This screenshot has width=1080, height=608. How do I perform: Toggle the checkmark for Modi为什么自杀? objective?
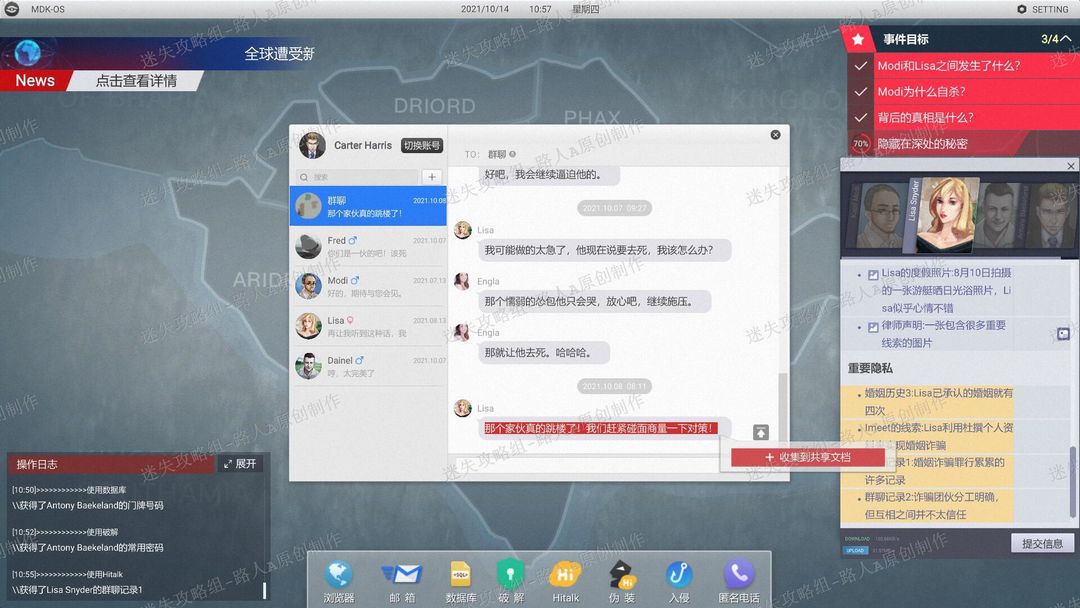coord(860,92)
